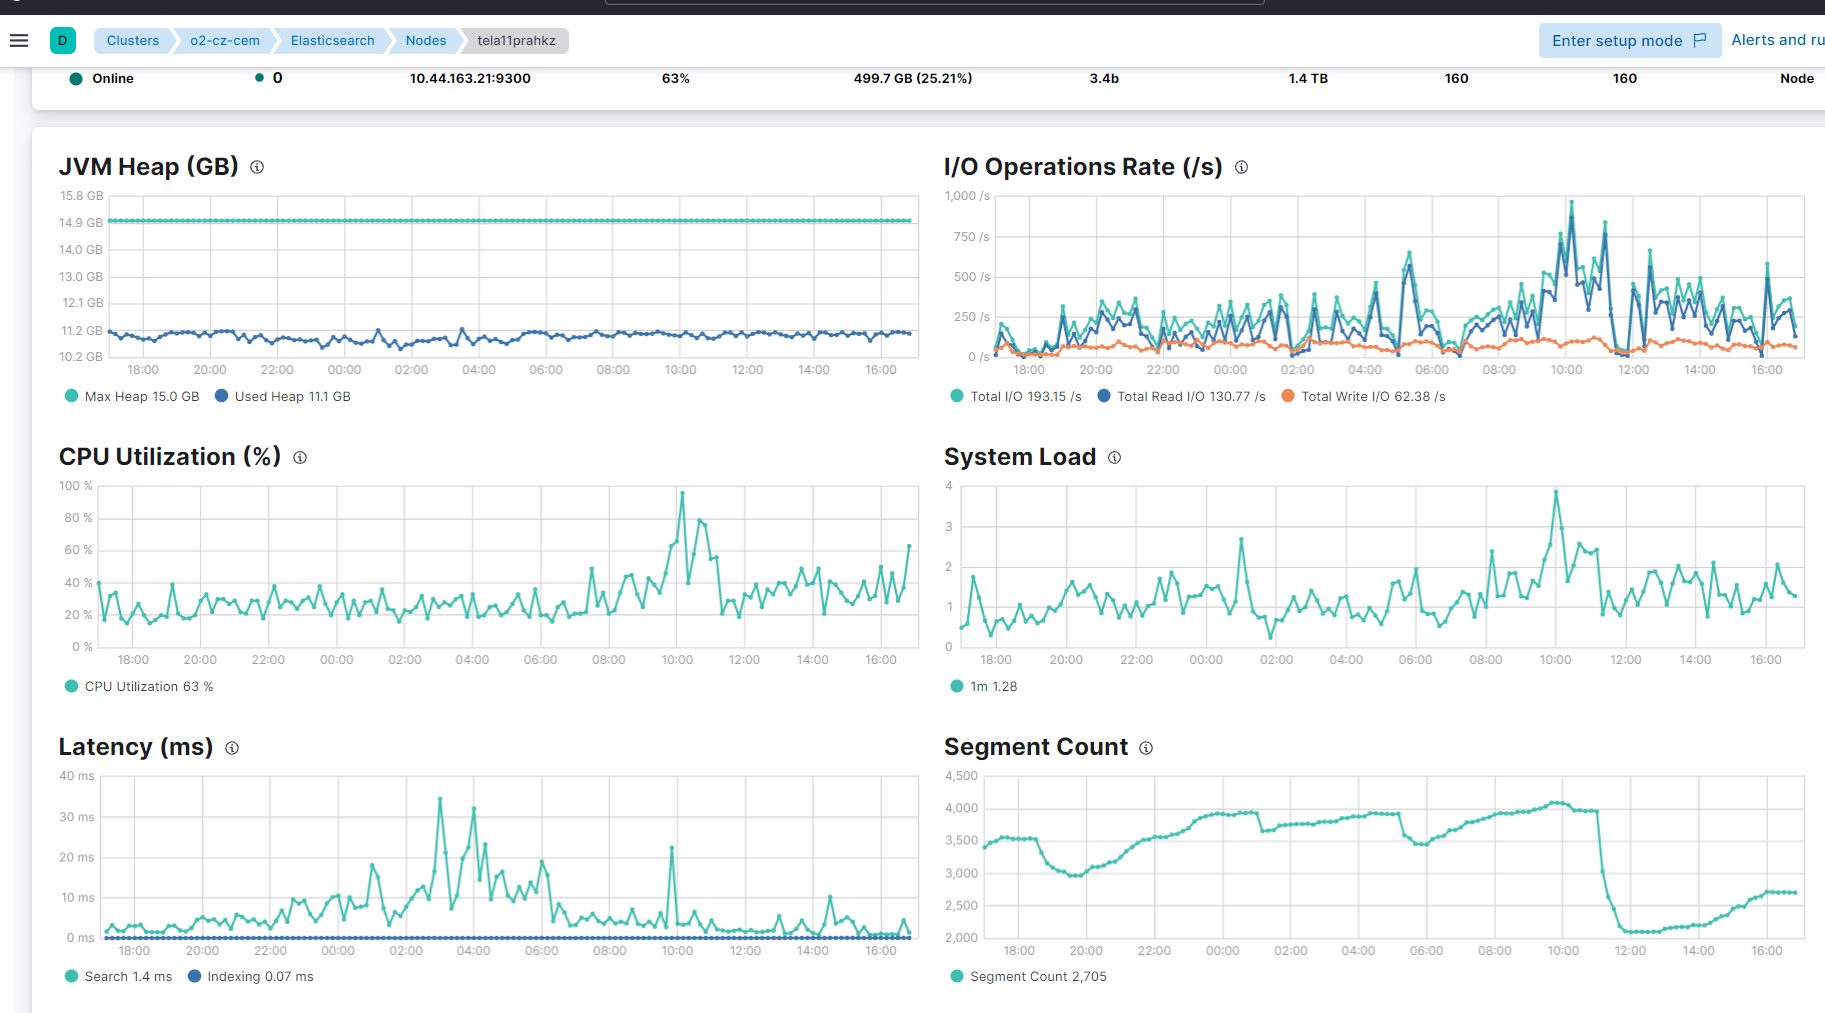Image resolution: width=1825 pixels, height=1013 pixels.
Task: Click the search field at the top
Action: (935, 5)
